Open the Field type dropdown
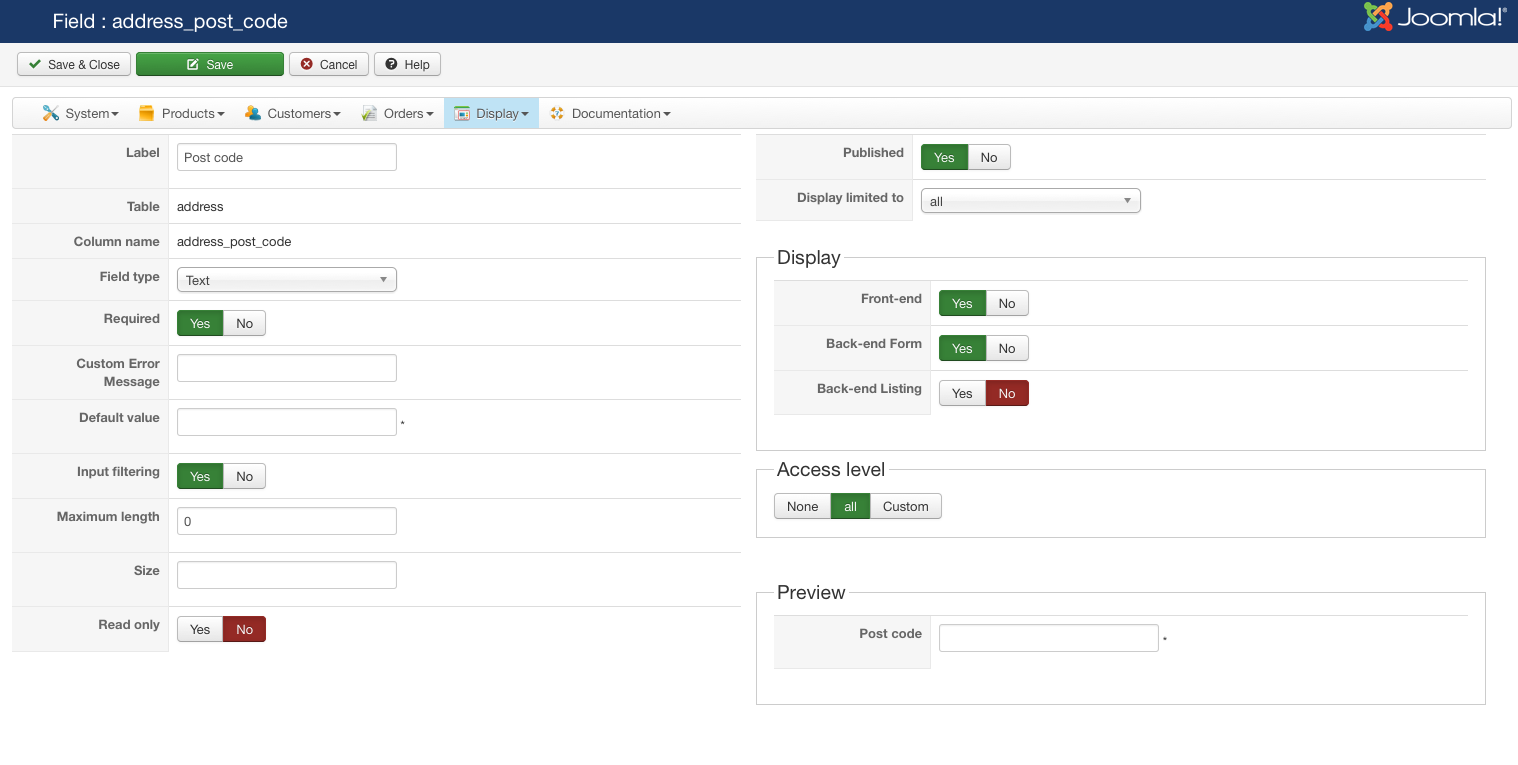 pyautogui.click(x=287, y=280)
